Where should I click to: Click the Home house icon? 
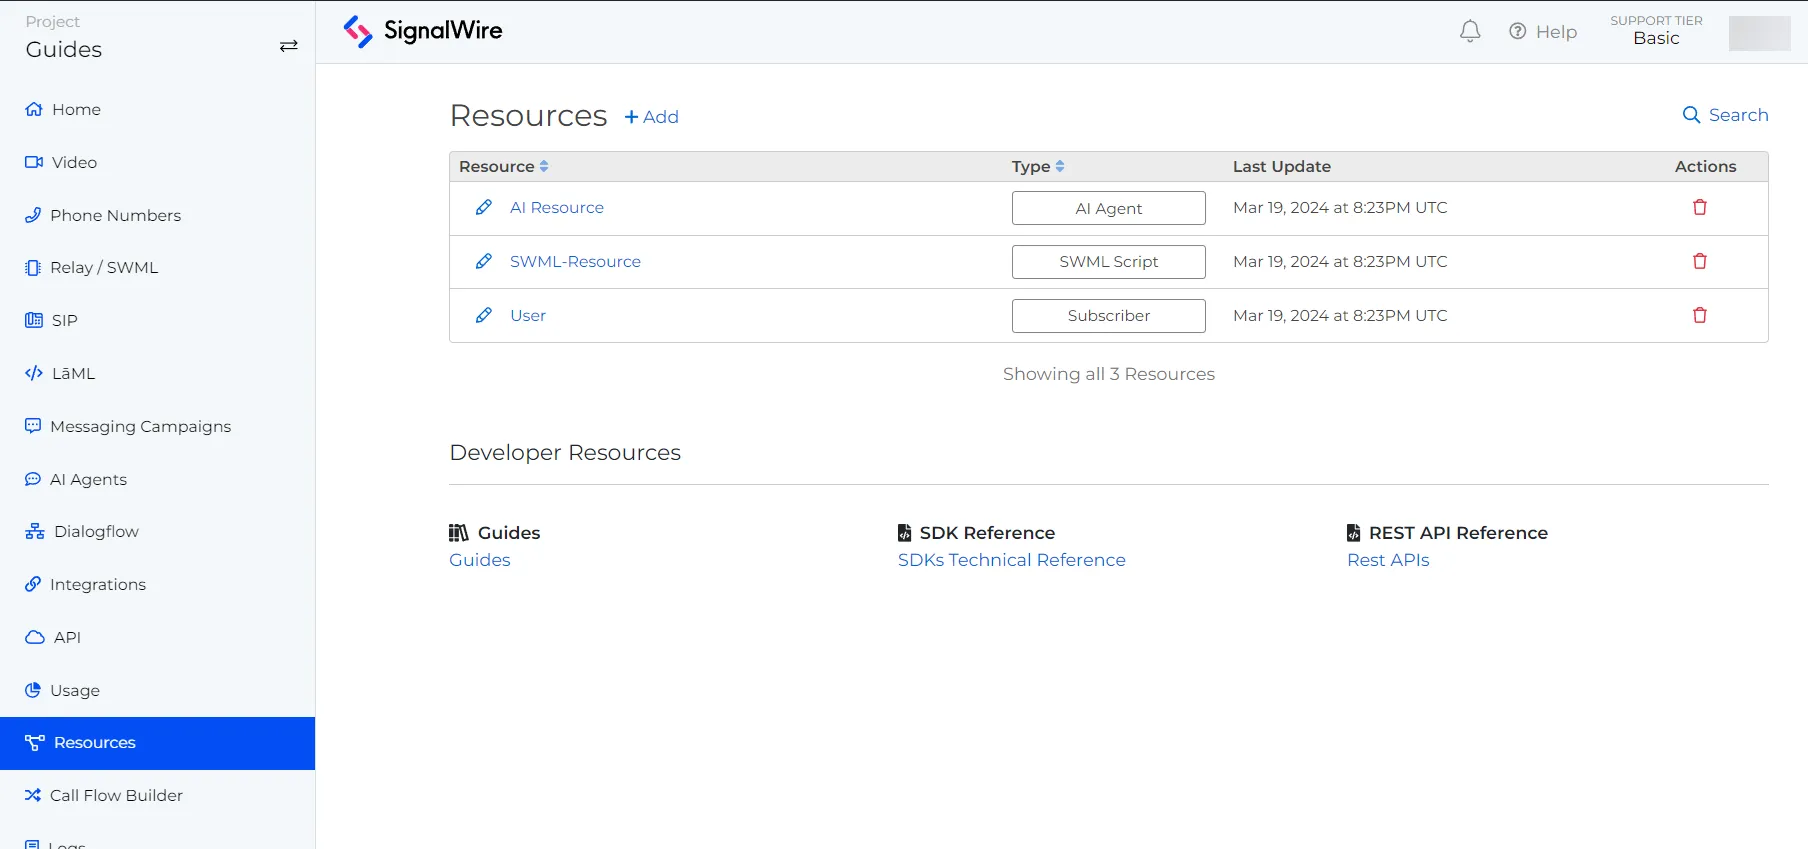coord(34,109)
